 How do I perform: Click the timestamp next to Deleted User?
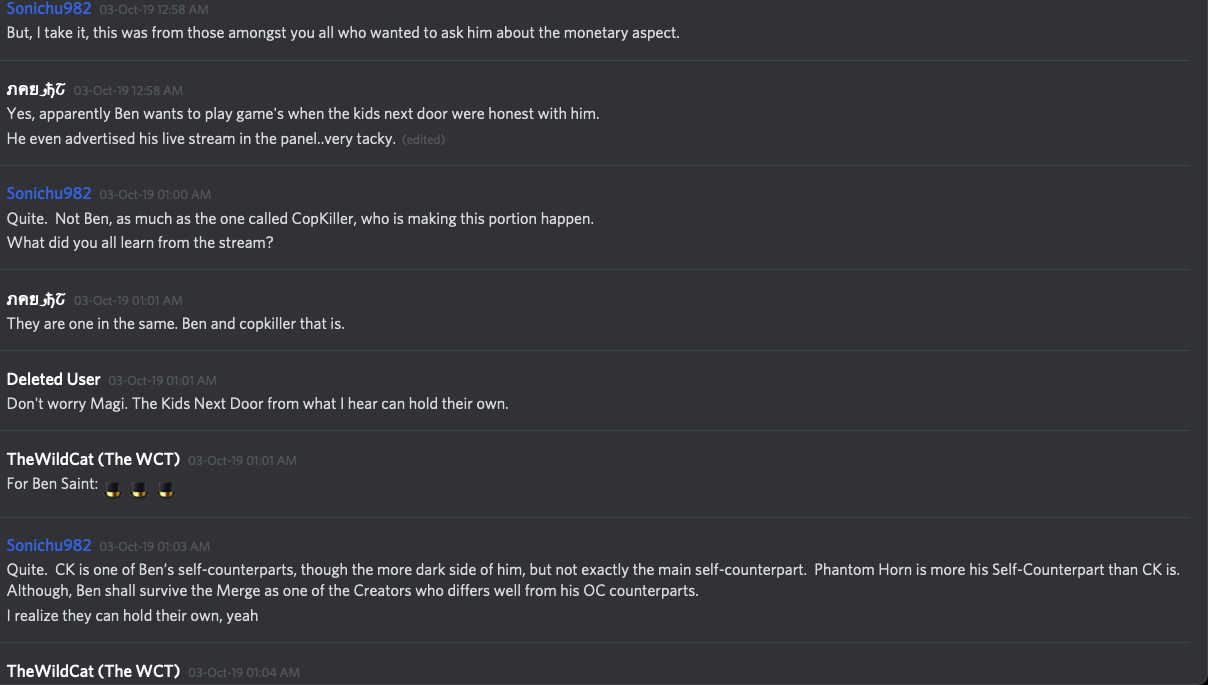point(162,380)
